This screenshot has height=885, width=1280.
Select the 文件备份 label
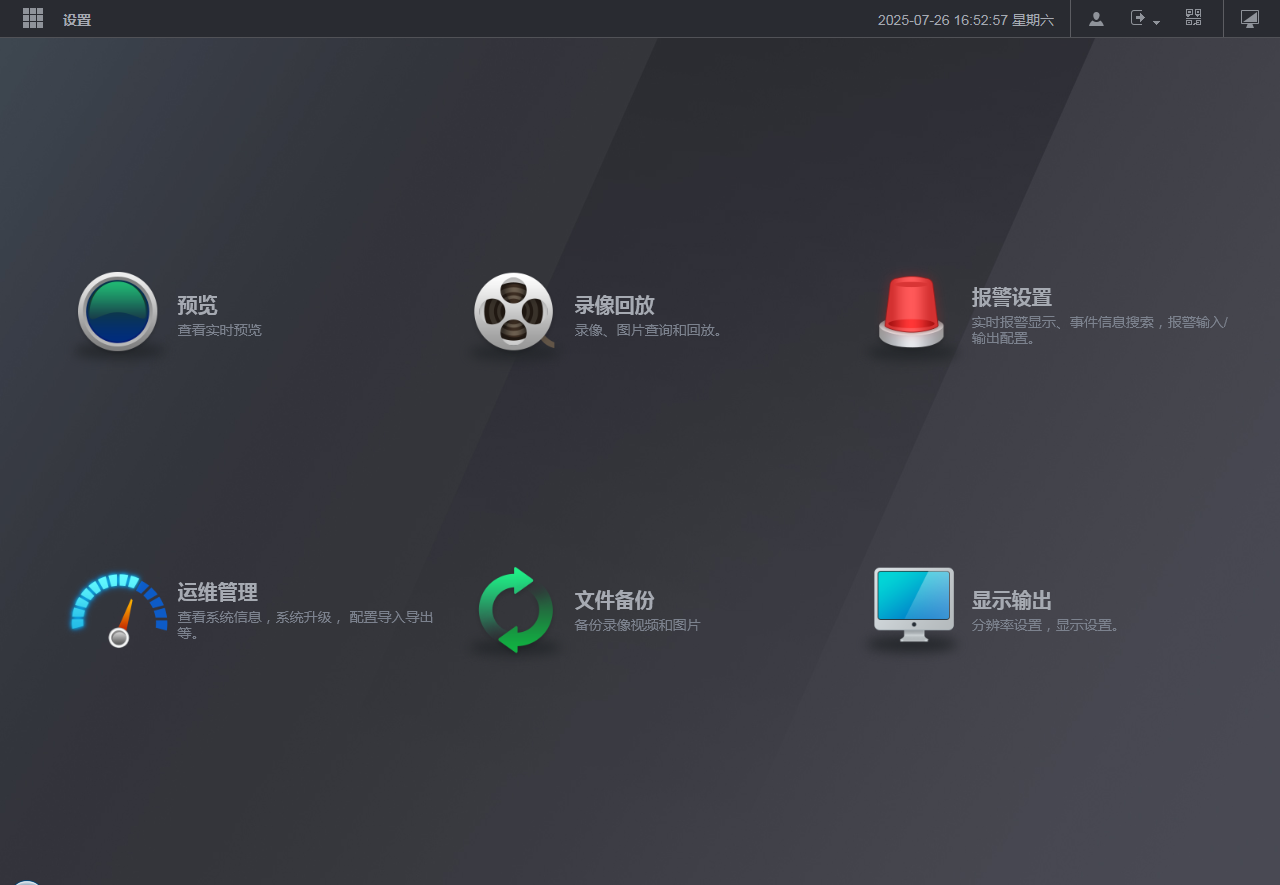[614, 600]
